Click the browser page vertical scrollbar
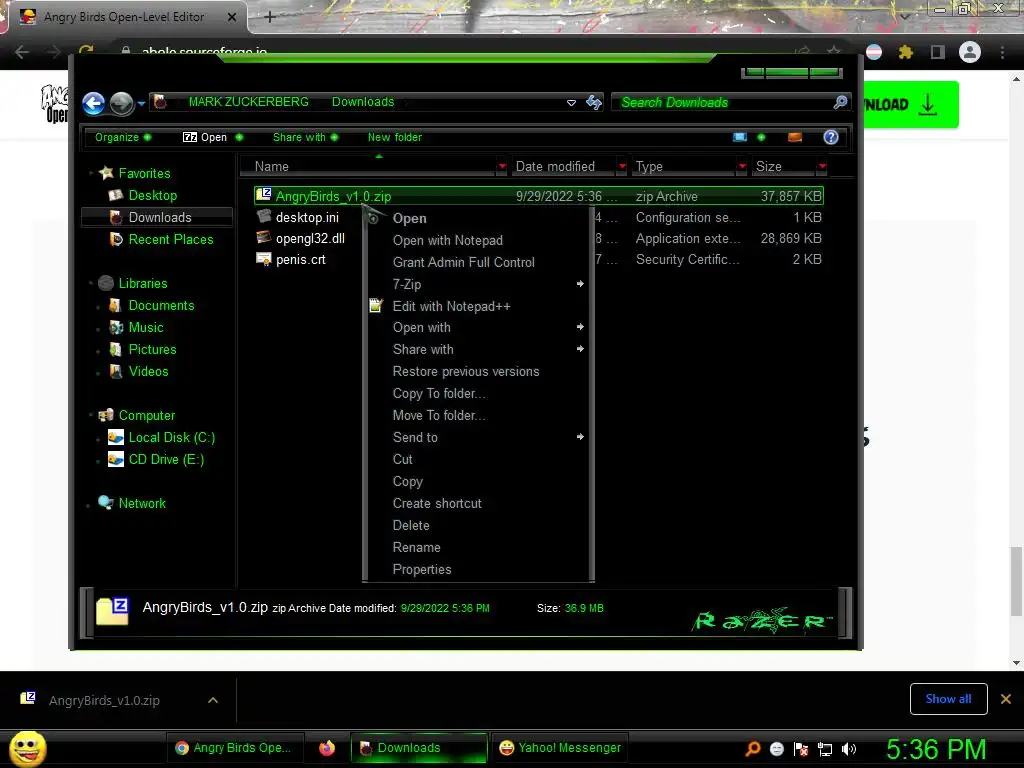This screenshot has width=1024, height=768. (x=1016, y=581)
